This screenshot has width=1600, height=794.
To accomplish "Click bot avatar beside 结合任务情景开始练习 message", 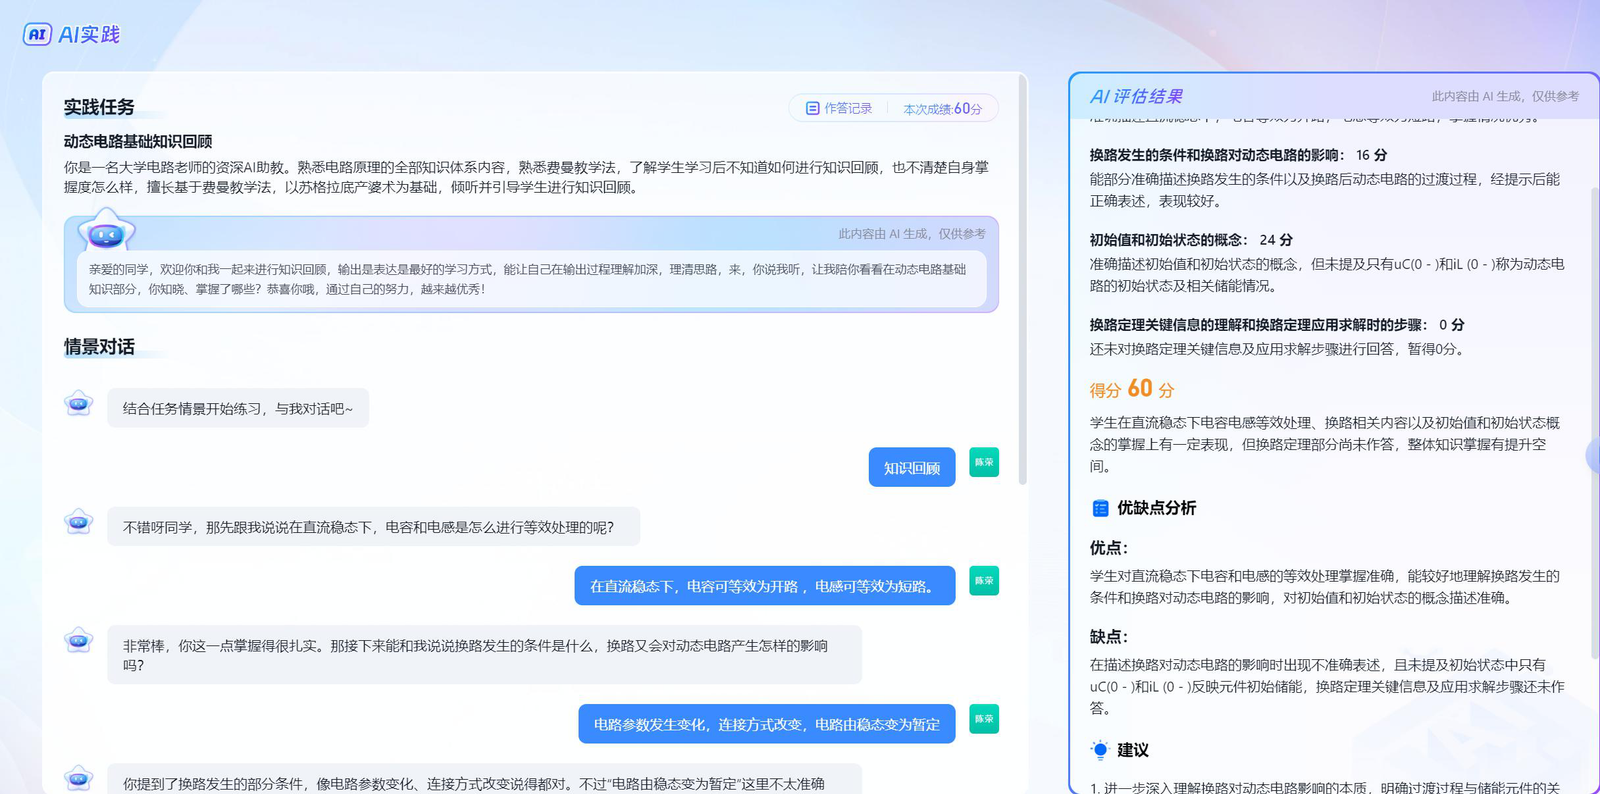I will pyautogui.click(x=79, y=405).
